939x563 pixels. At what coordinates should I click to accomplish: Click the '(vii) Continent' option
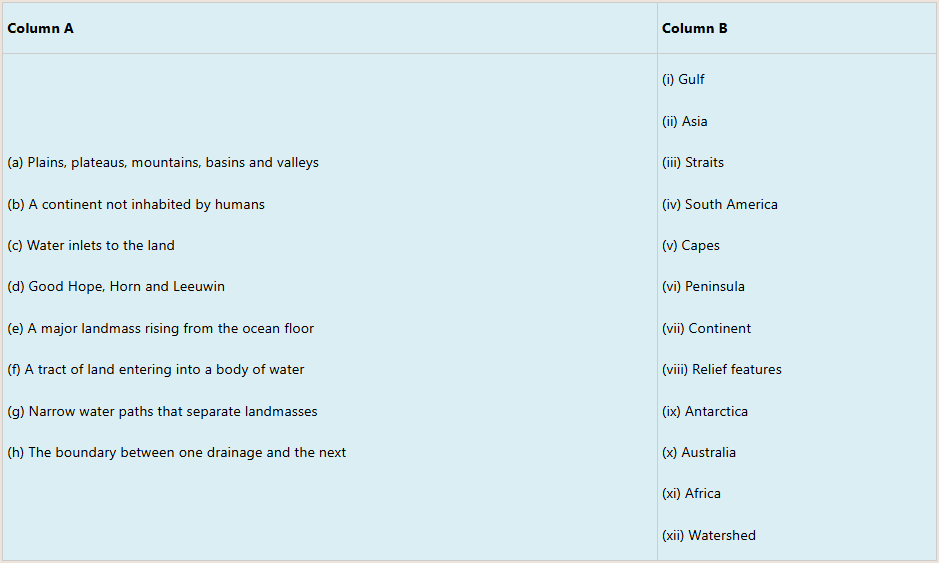pyautogui.click(x=706, y=328)
